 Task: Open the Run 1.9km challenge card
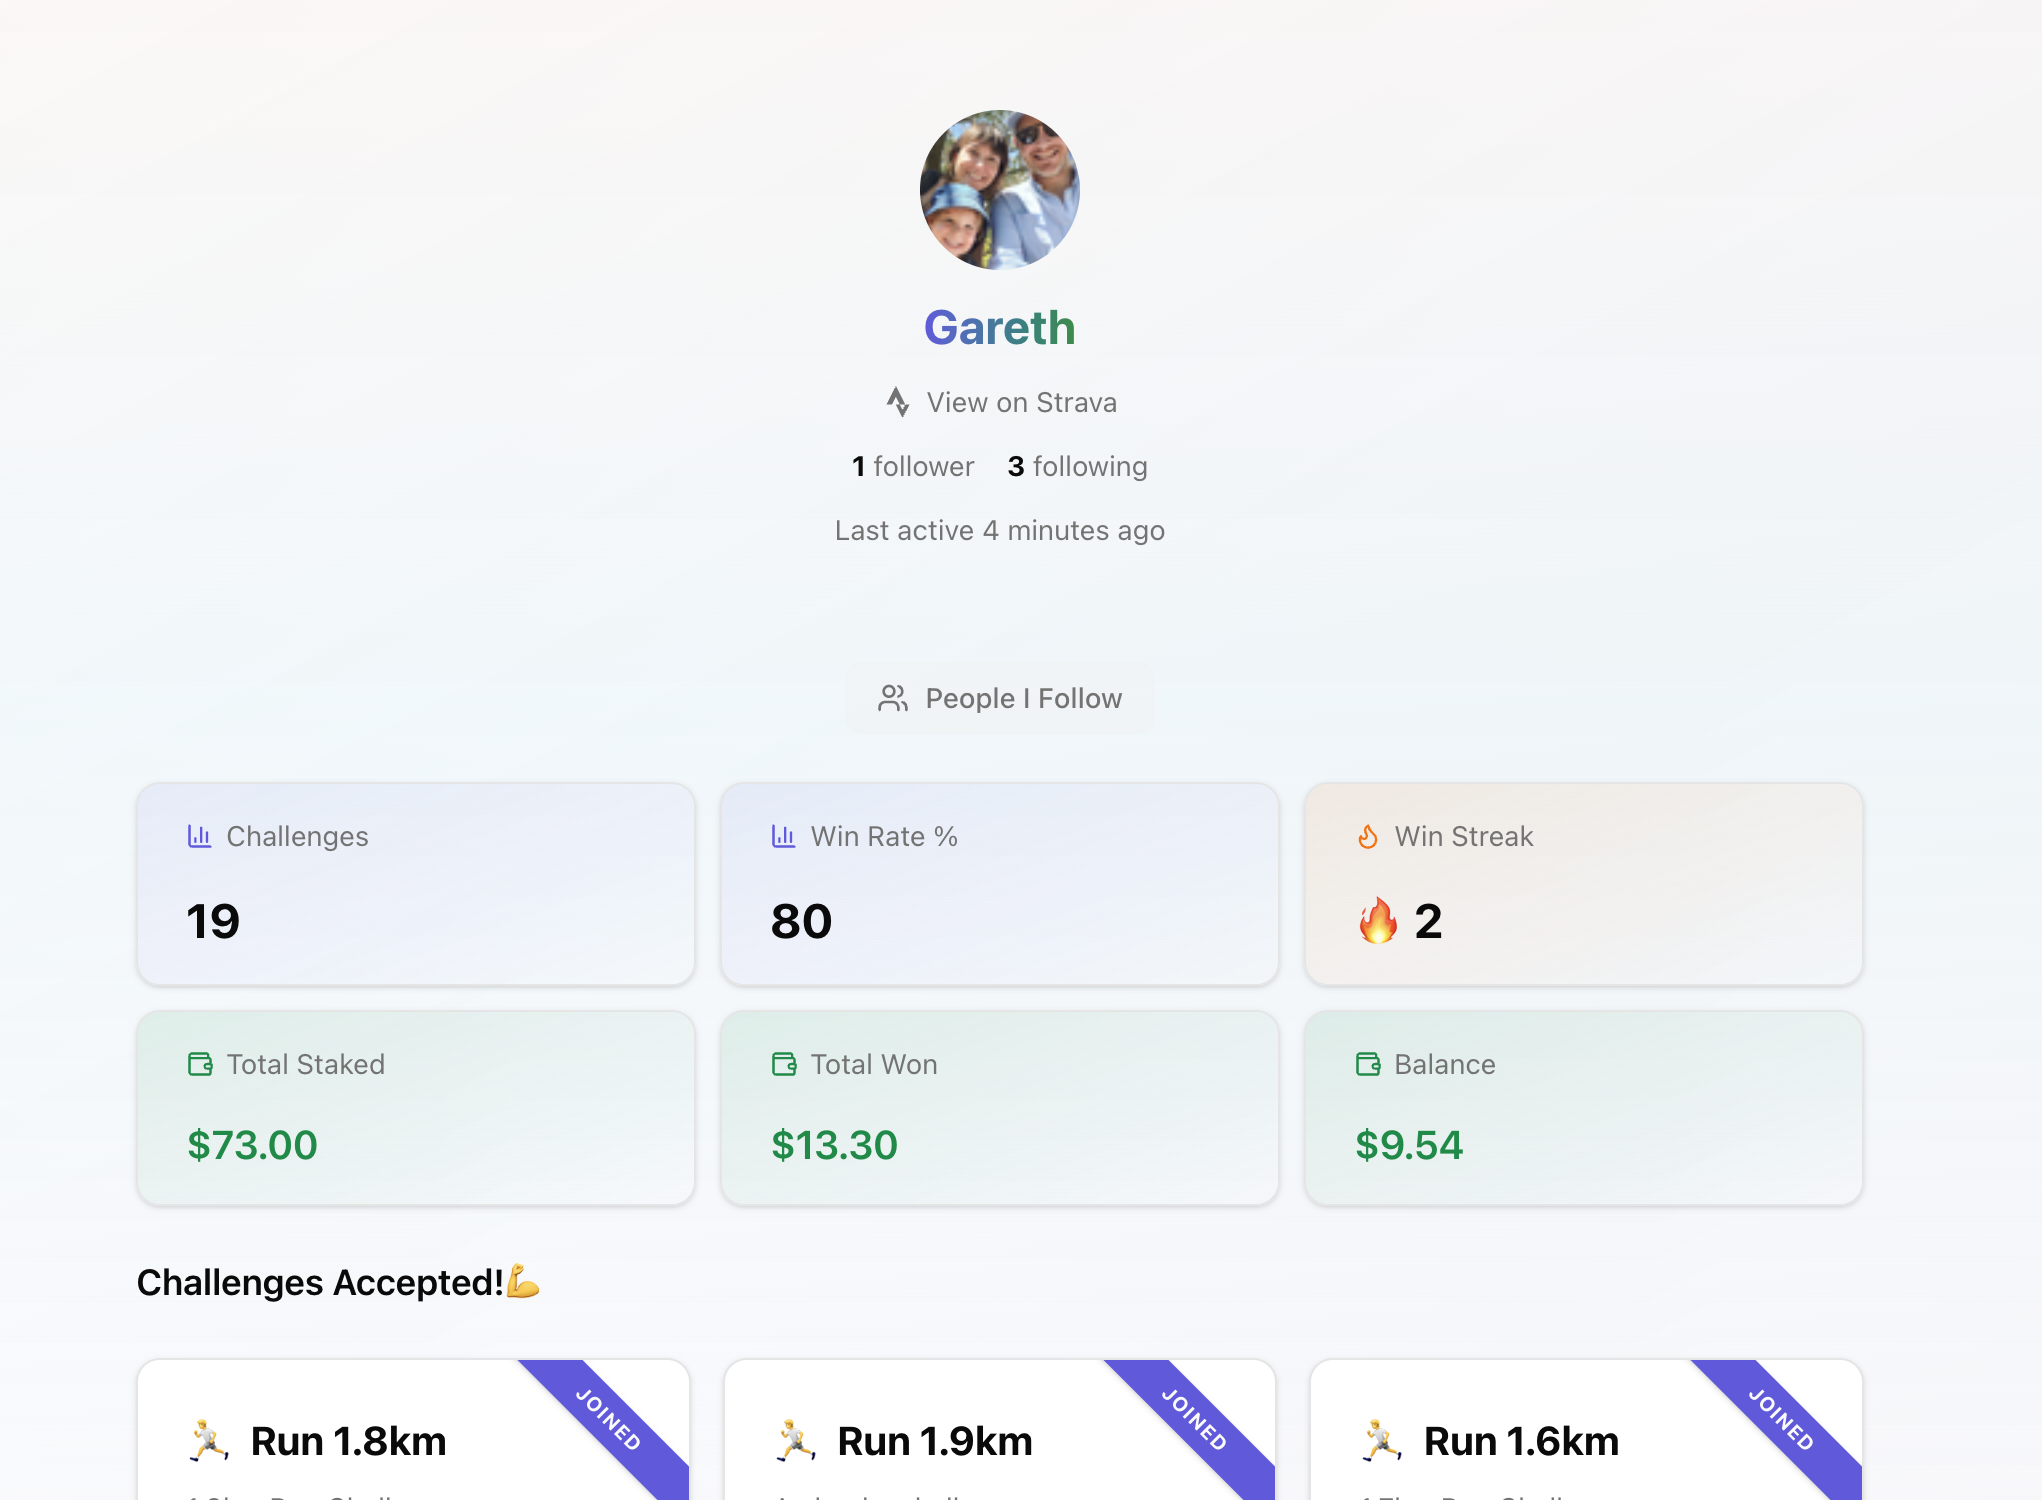tap(935, 1441)
